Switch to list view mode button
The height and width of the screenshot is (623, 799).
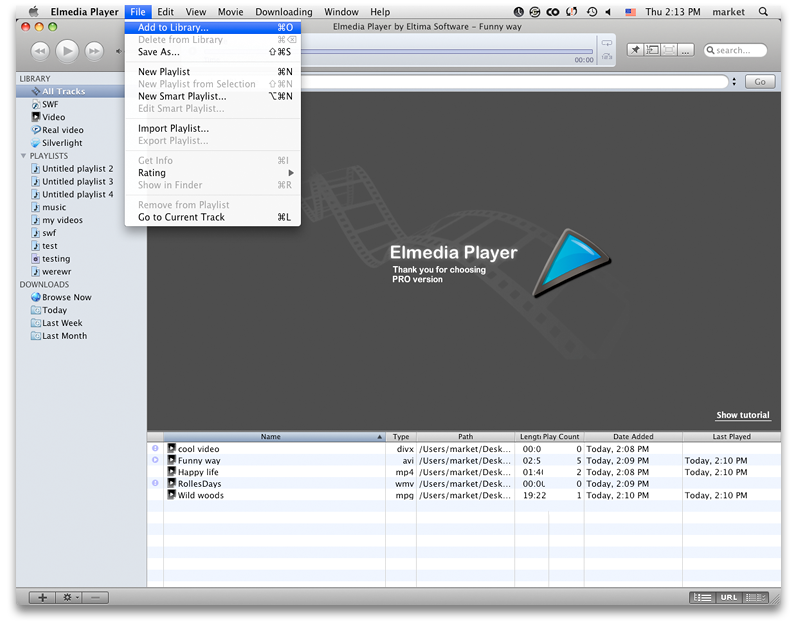click(x=703, y=598)
